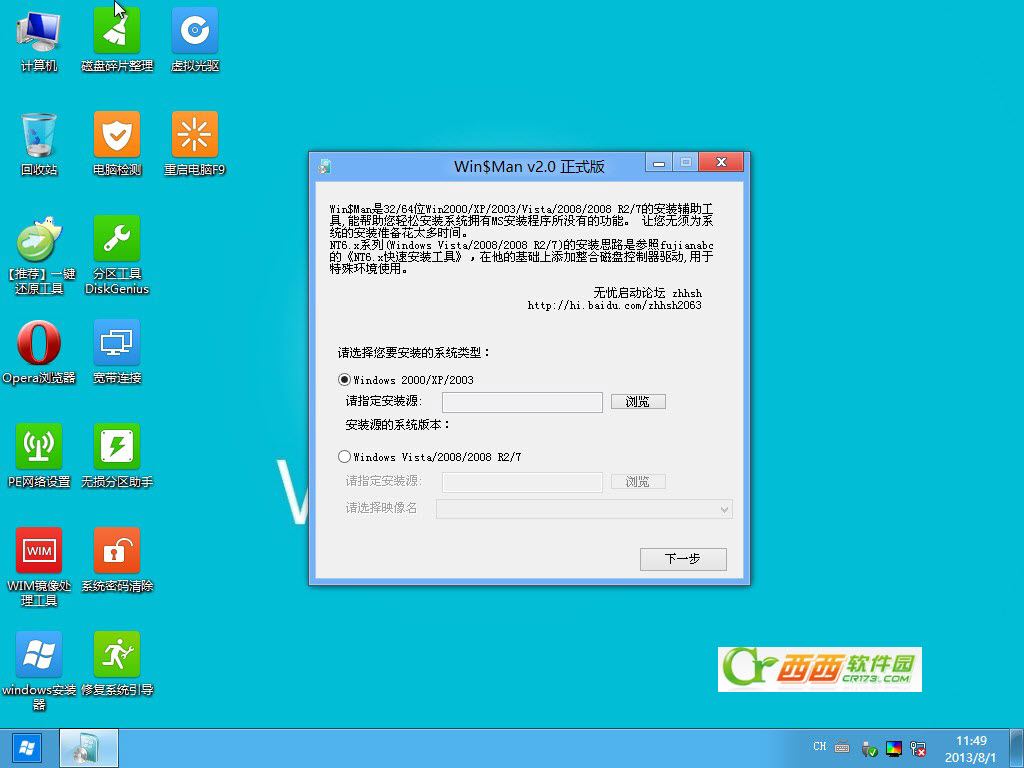Open the Opera浏览器 icon
Screen dimensions: 1024x768
[39, 352]
